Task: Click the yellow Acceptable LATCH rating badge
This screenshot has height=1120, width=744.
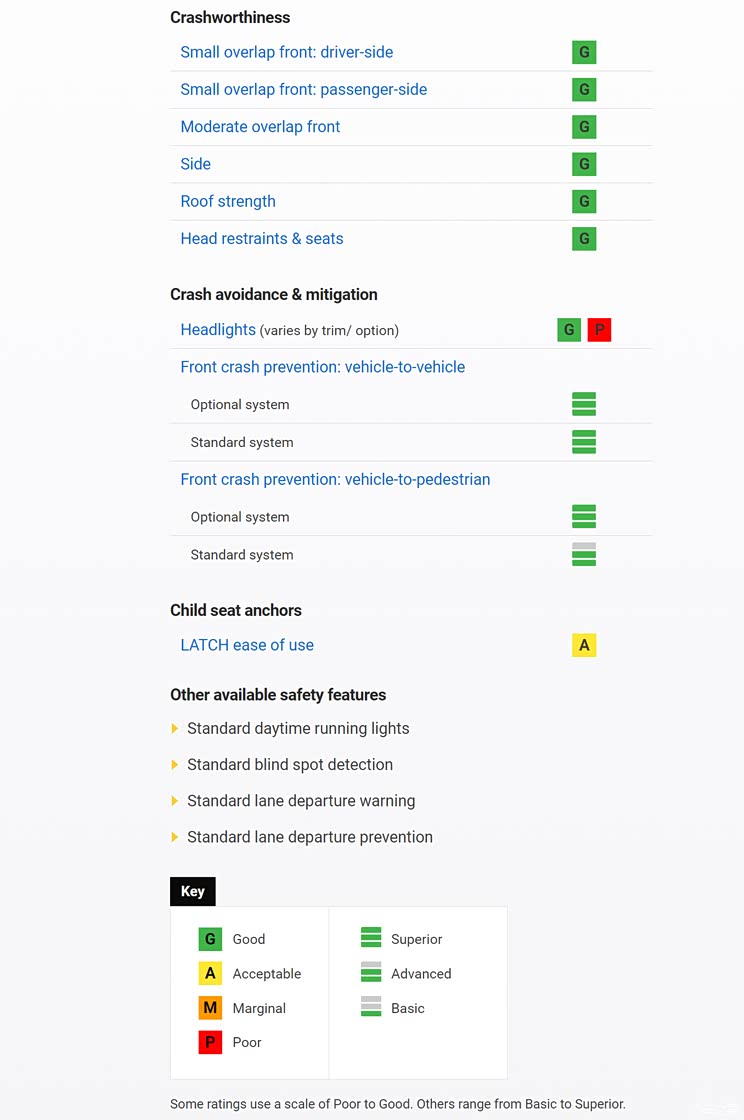Action: pyautogui.click(x=584, y=645)
